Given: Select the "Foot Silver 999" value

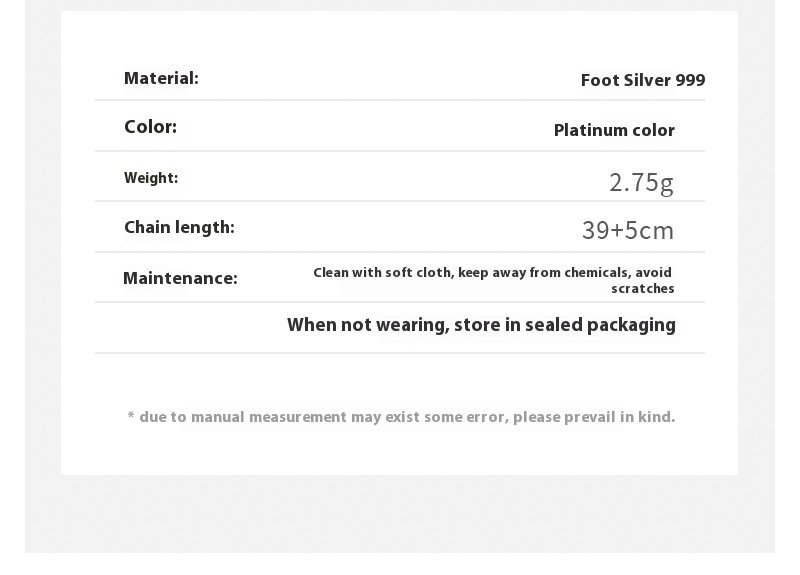Looking at the screenshot, I should [x=642, y=80].
